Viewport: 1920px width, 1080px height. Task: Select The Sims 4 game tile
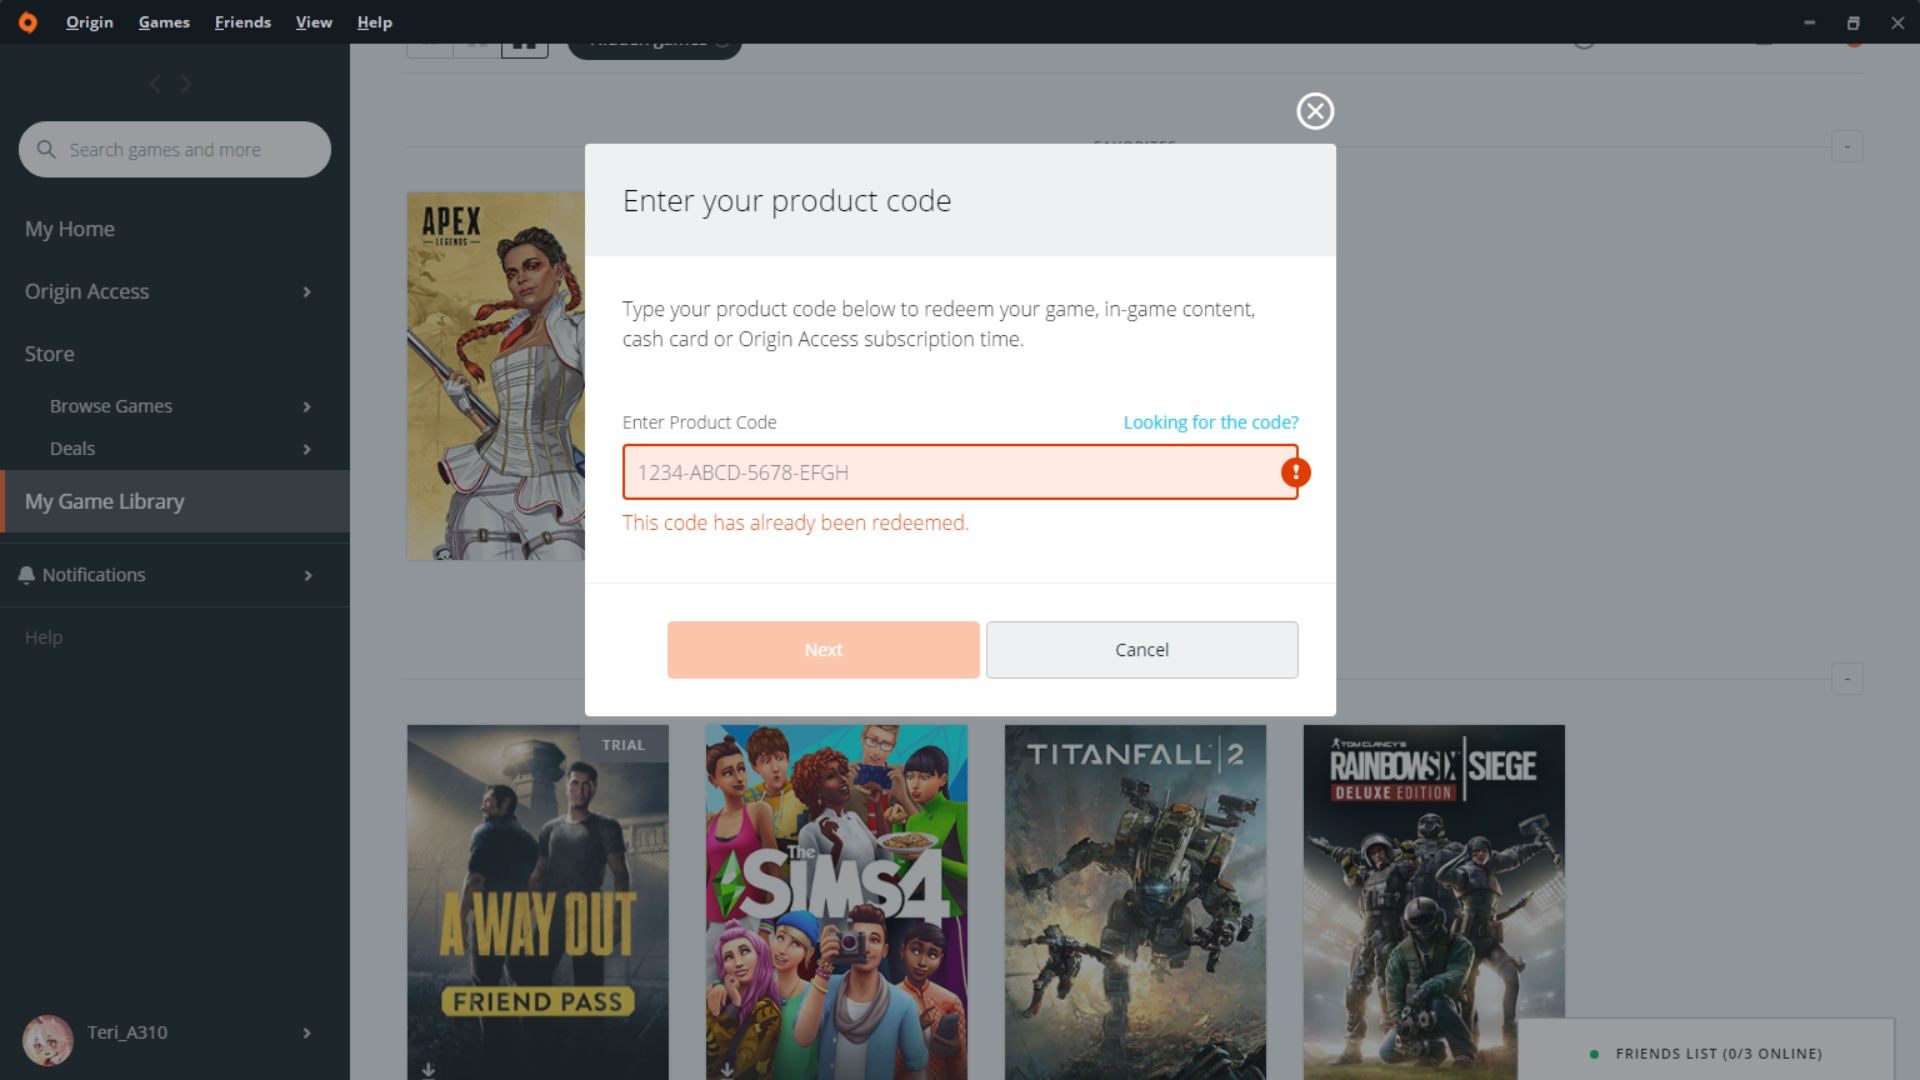coord(837,902)
